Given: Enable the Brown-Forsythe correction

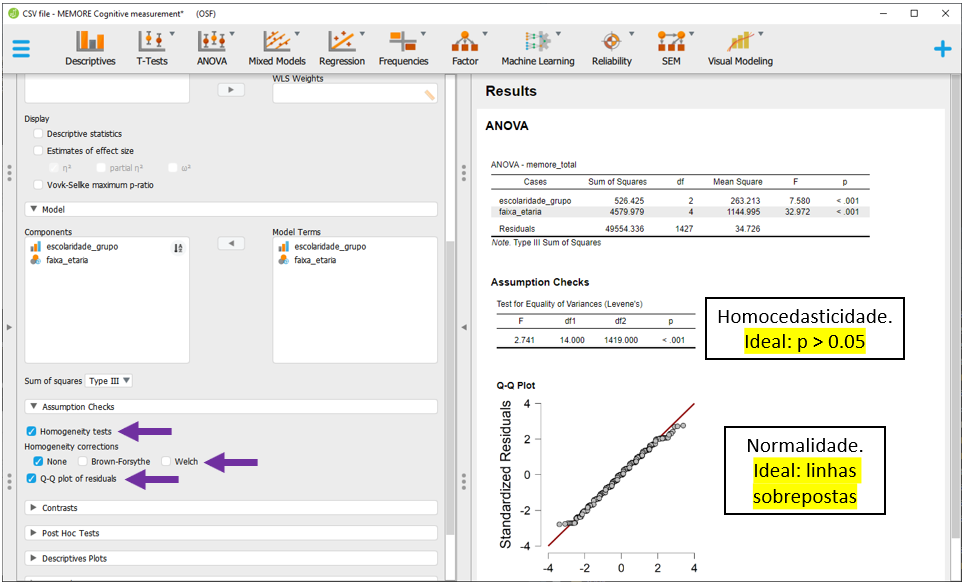Looking at the screenshot, I should pyautogui.click(x=82, y=461).
